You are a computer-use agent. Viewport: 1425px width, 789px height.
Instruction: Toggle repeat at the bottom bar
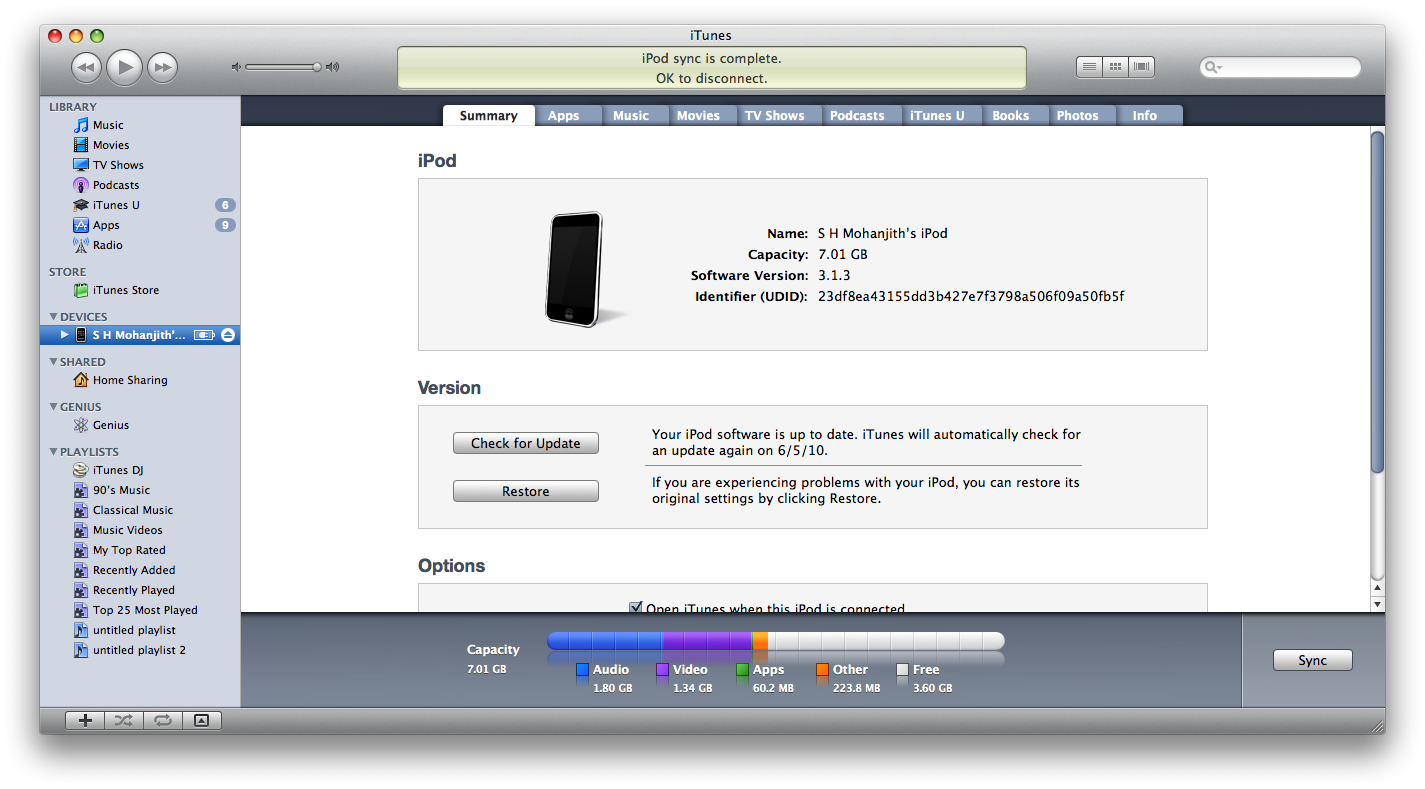(163, 720)
